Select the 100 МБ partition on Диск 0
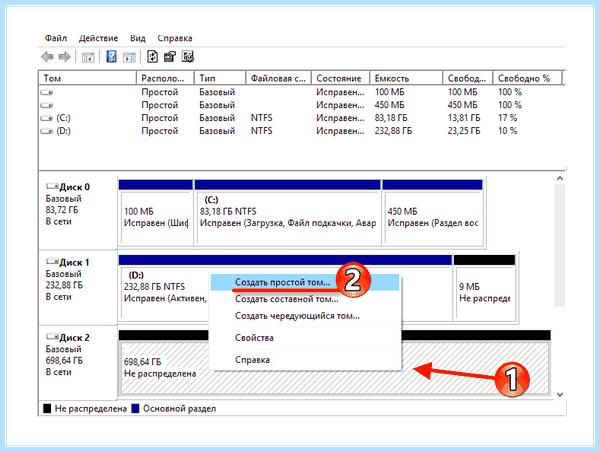 coord(155,213)
